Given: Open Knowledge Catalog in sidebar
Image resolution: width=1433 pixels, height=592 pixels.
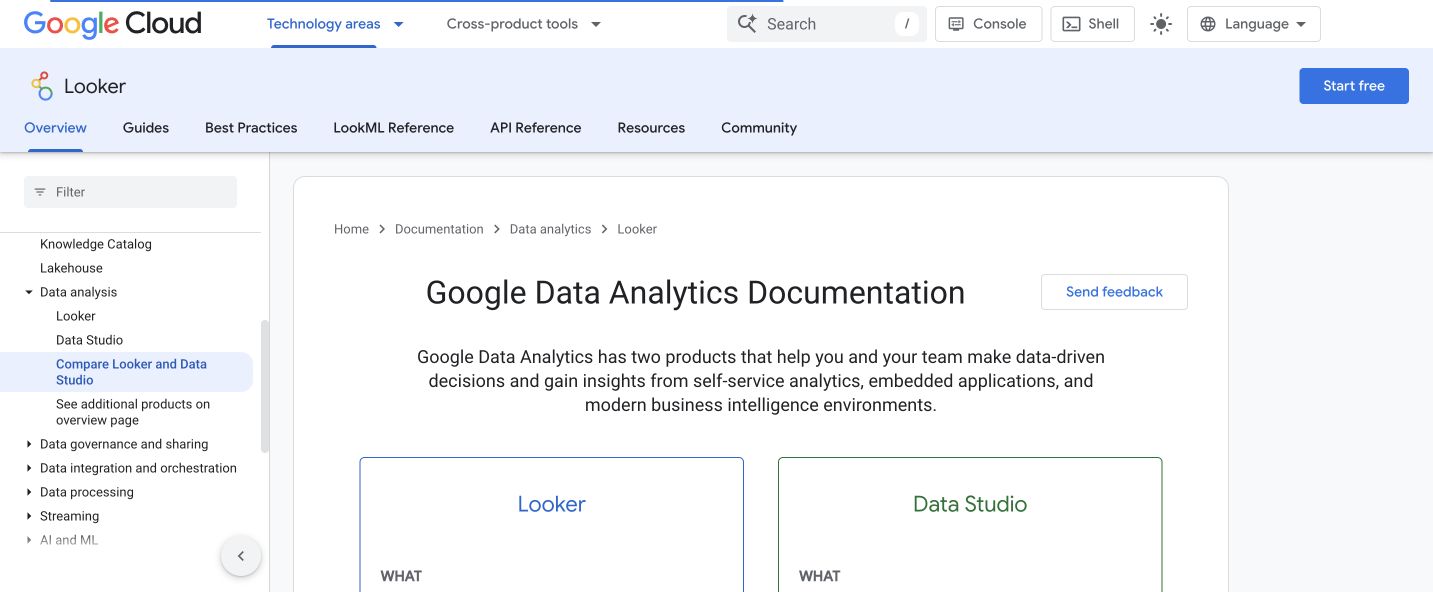Looking at the screenshot, I should 96,244.
